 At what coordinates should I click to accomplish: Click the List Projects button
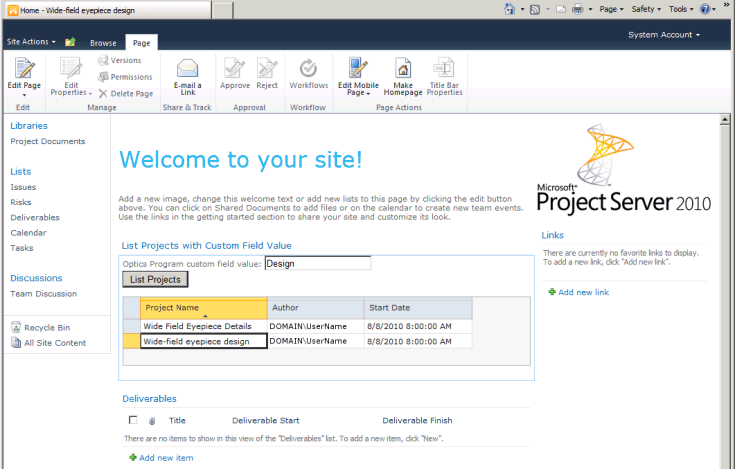click(155, 279)
